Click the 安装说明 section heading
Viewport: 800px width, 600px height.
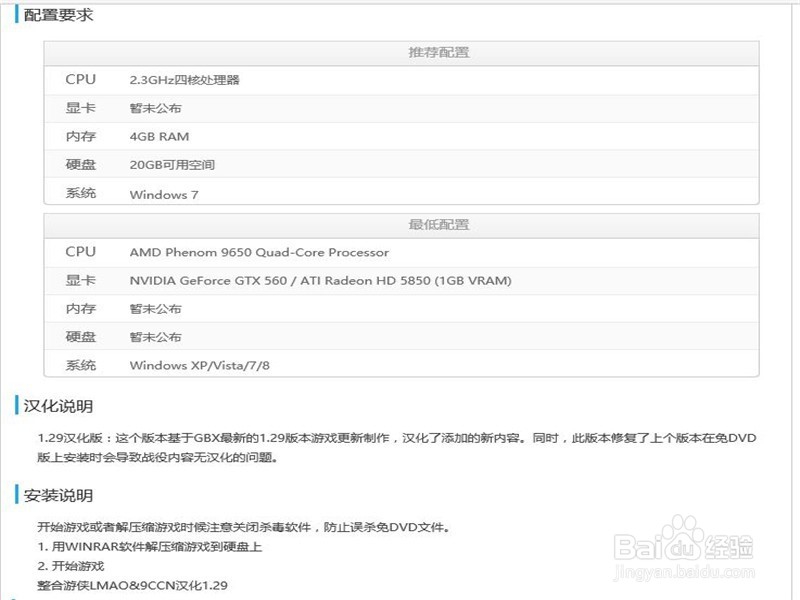click(58, 495)
